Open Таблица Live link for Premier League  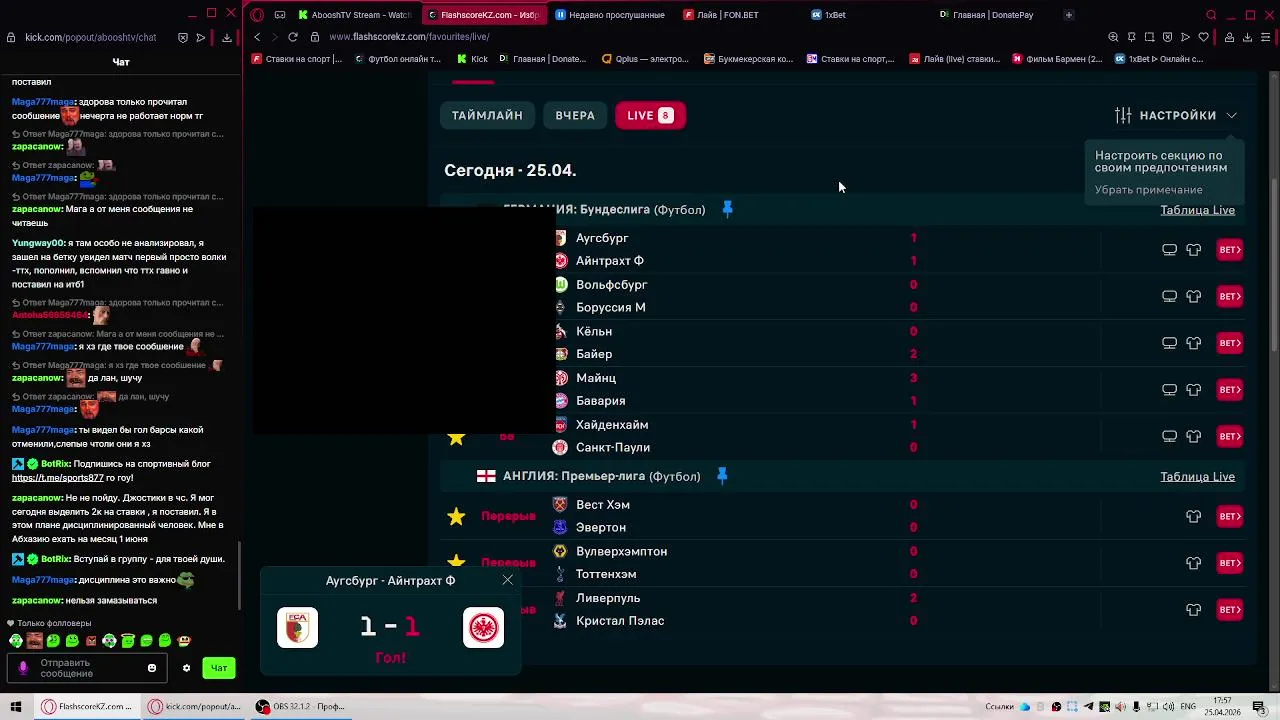coord(1197,477)
